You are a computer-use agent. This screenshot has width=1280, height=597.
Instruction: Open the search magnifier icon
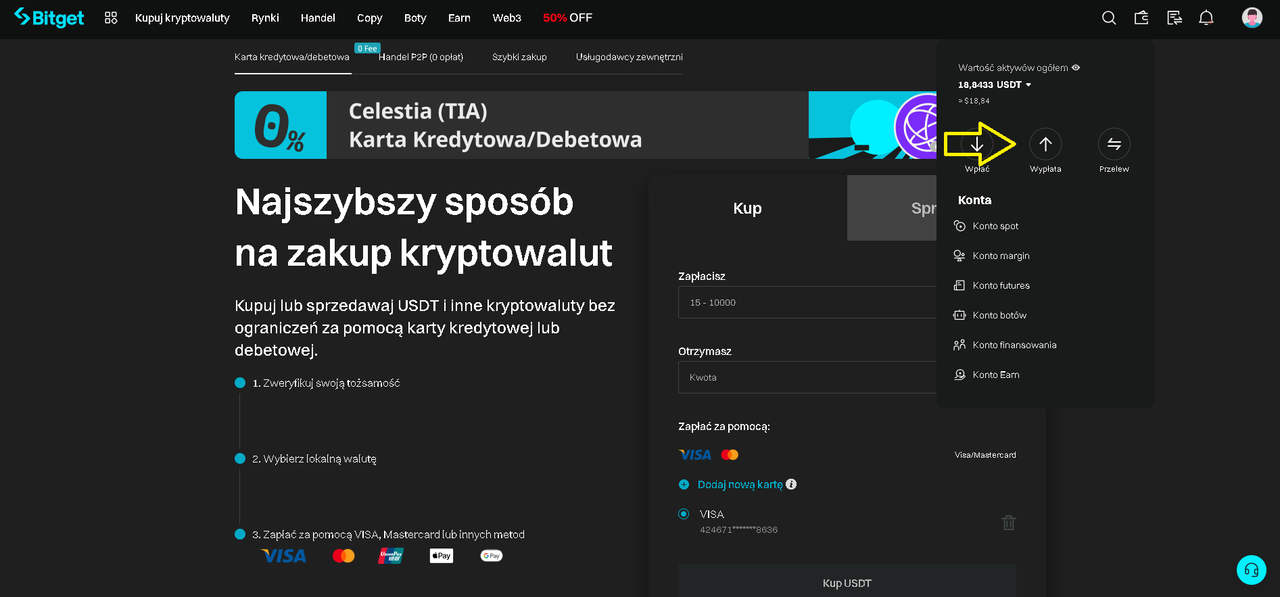coord(1109,18)
